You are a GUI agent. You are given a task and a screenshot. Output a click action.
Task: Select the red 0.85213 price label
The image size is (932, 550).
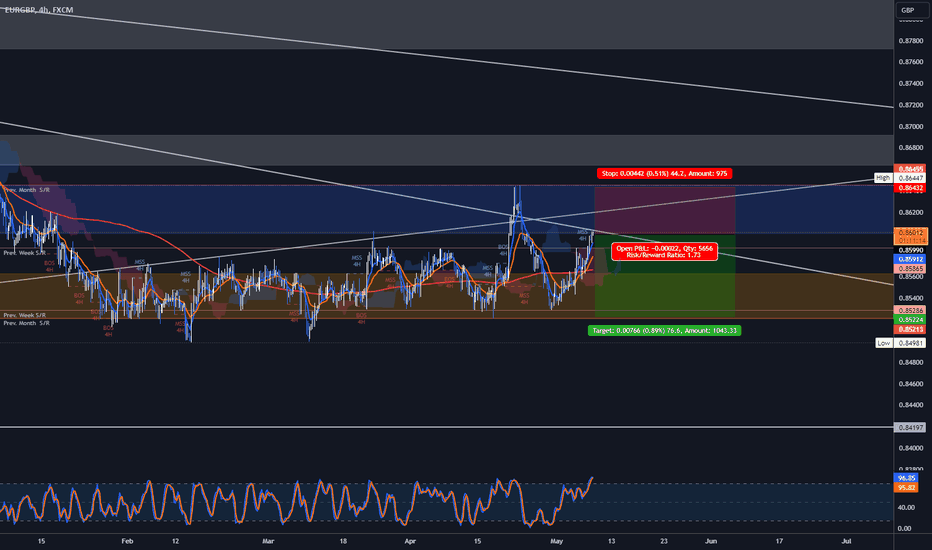tap(911, 329)
